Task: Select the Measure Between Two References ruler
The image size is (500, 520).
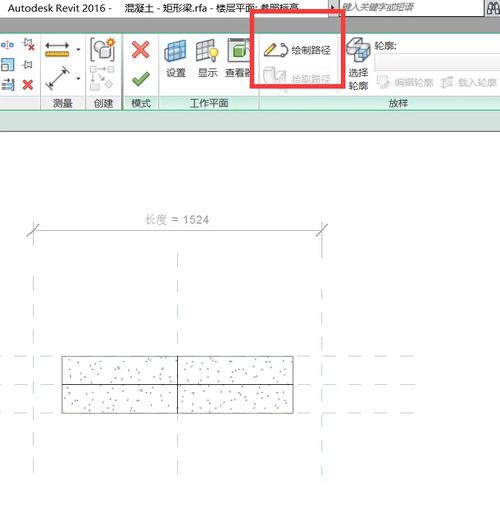Action: [57, 50]
